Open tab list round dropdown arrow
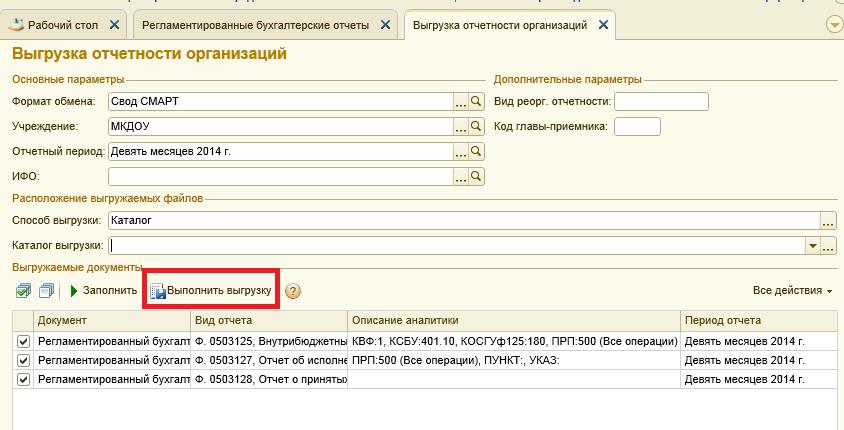 pos(834,25)
